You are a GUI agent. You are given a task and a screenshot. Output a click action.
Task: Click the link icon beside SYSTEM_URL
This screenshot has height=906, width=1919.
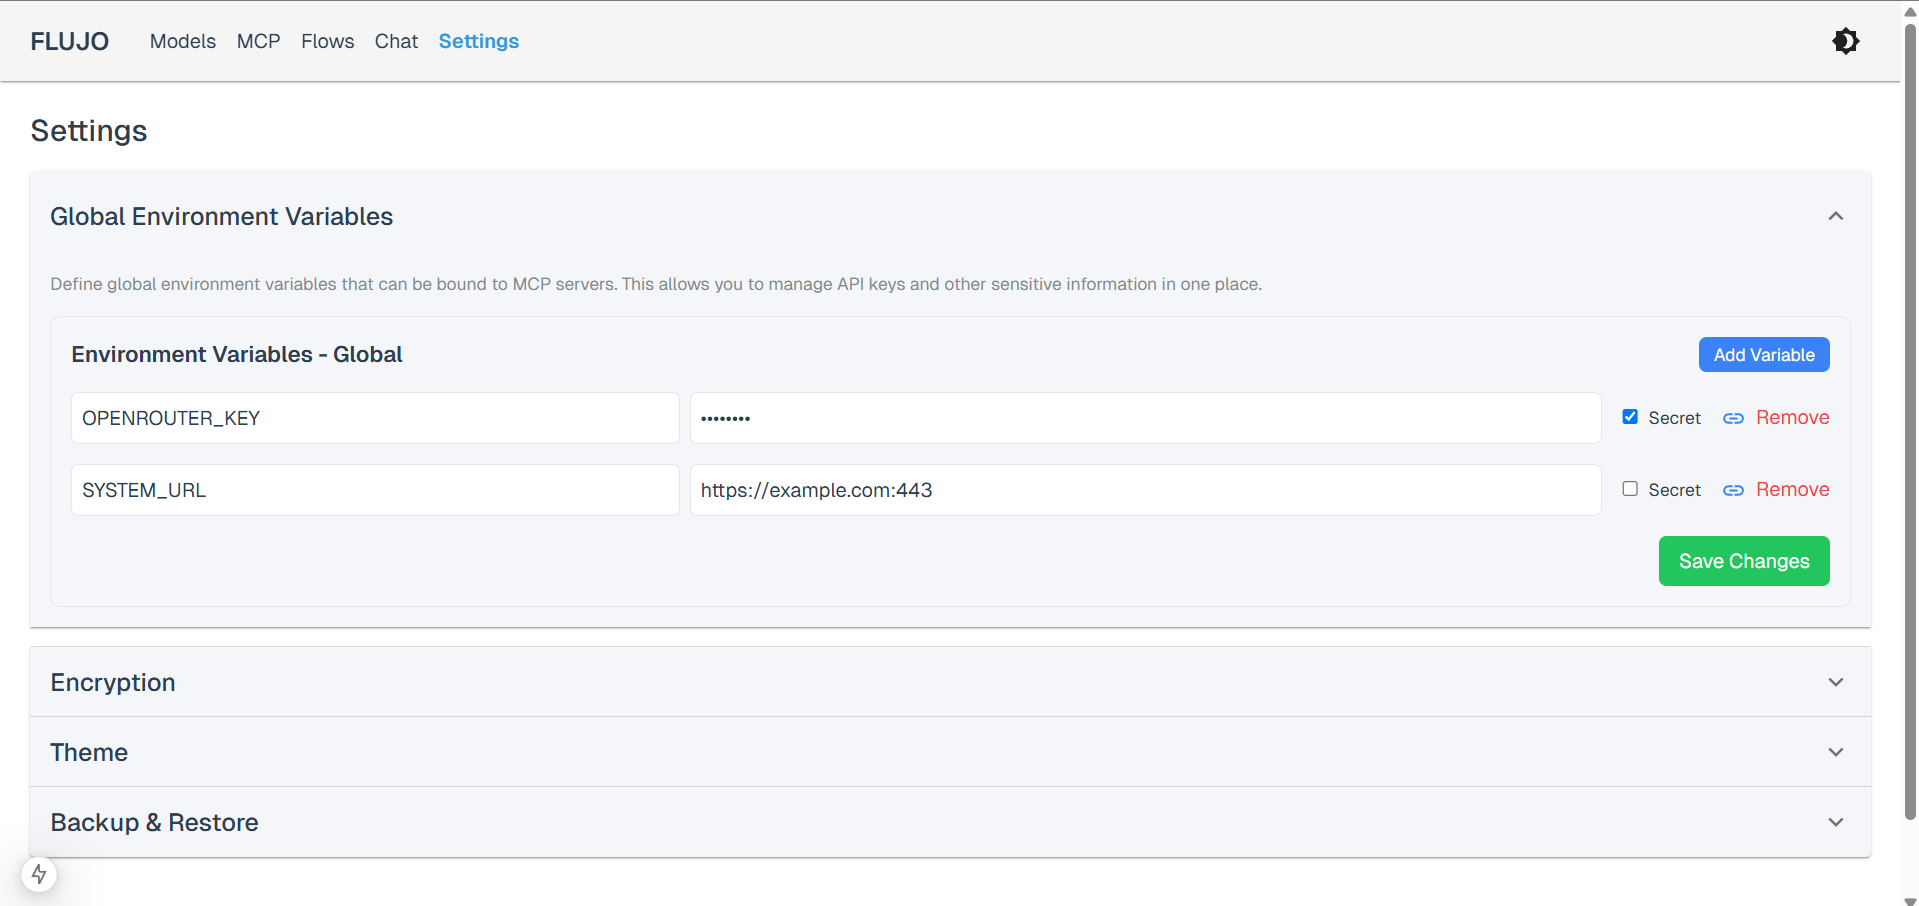click(1733, 490)
